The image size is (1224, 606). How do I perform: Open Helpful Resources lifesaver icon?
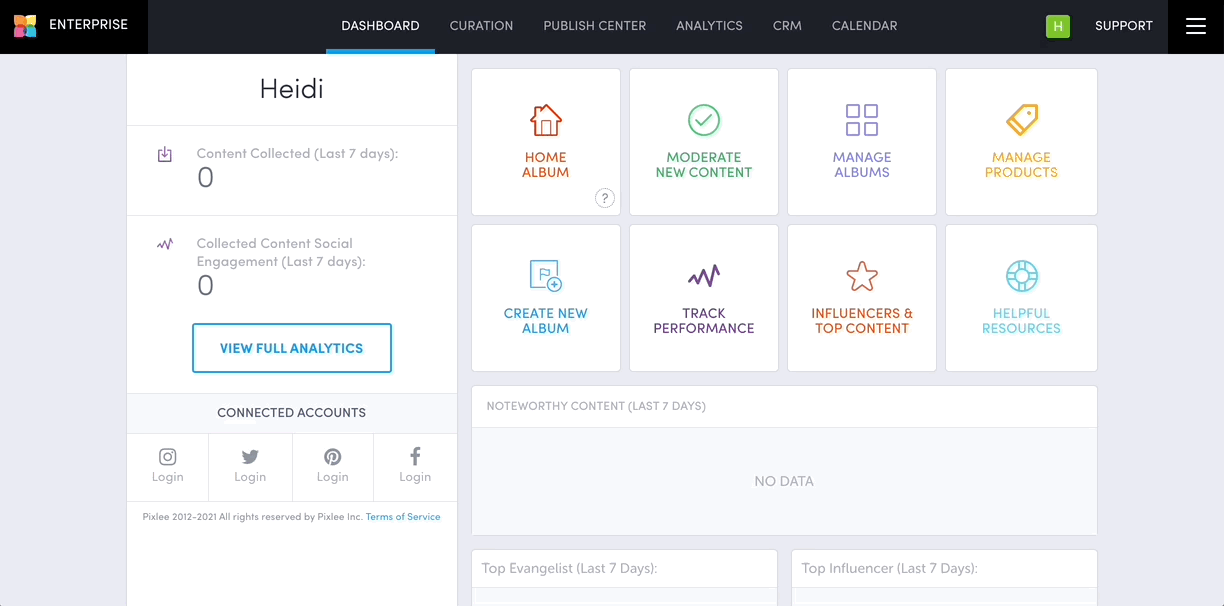(1020, 273)
